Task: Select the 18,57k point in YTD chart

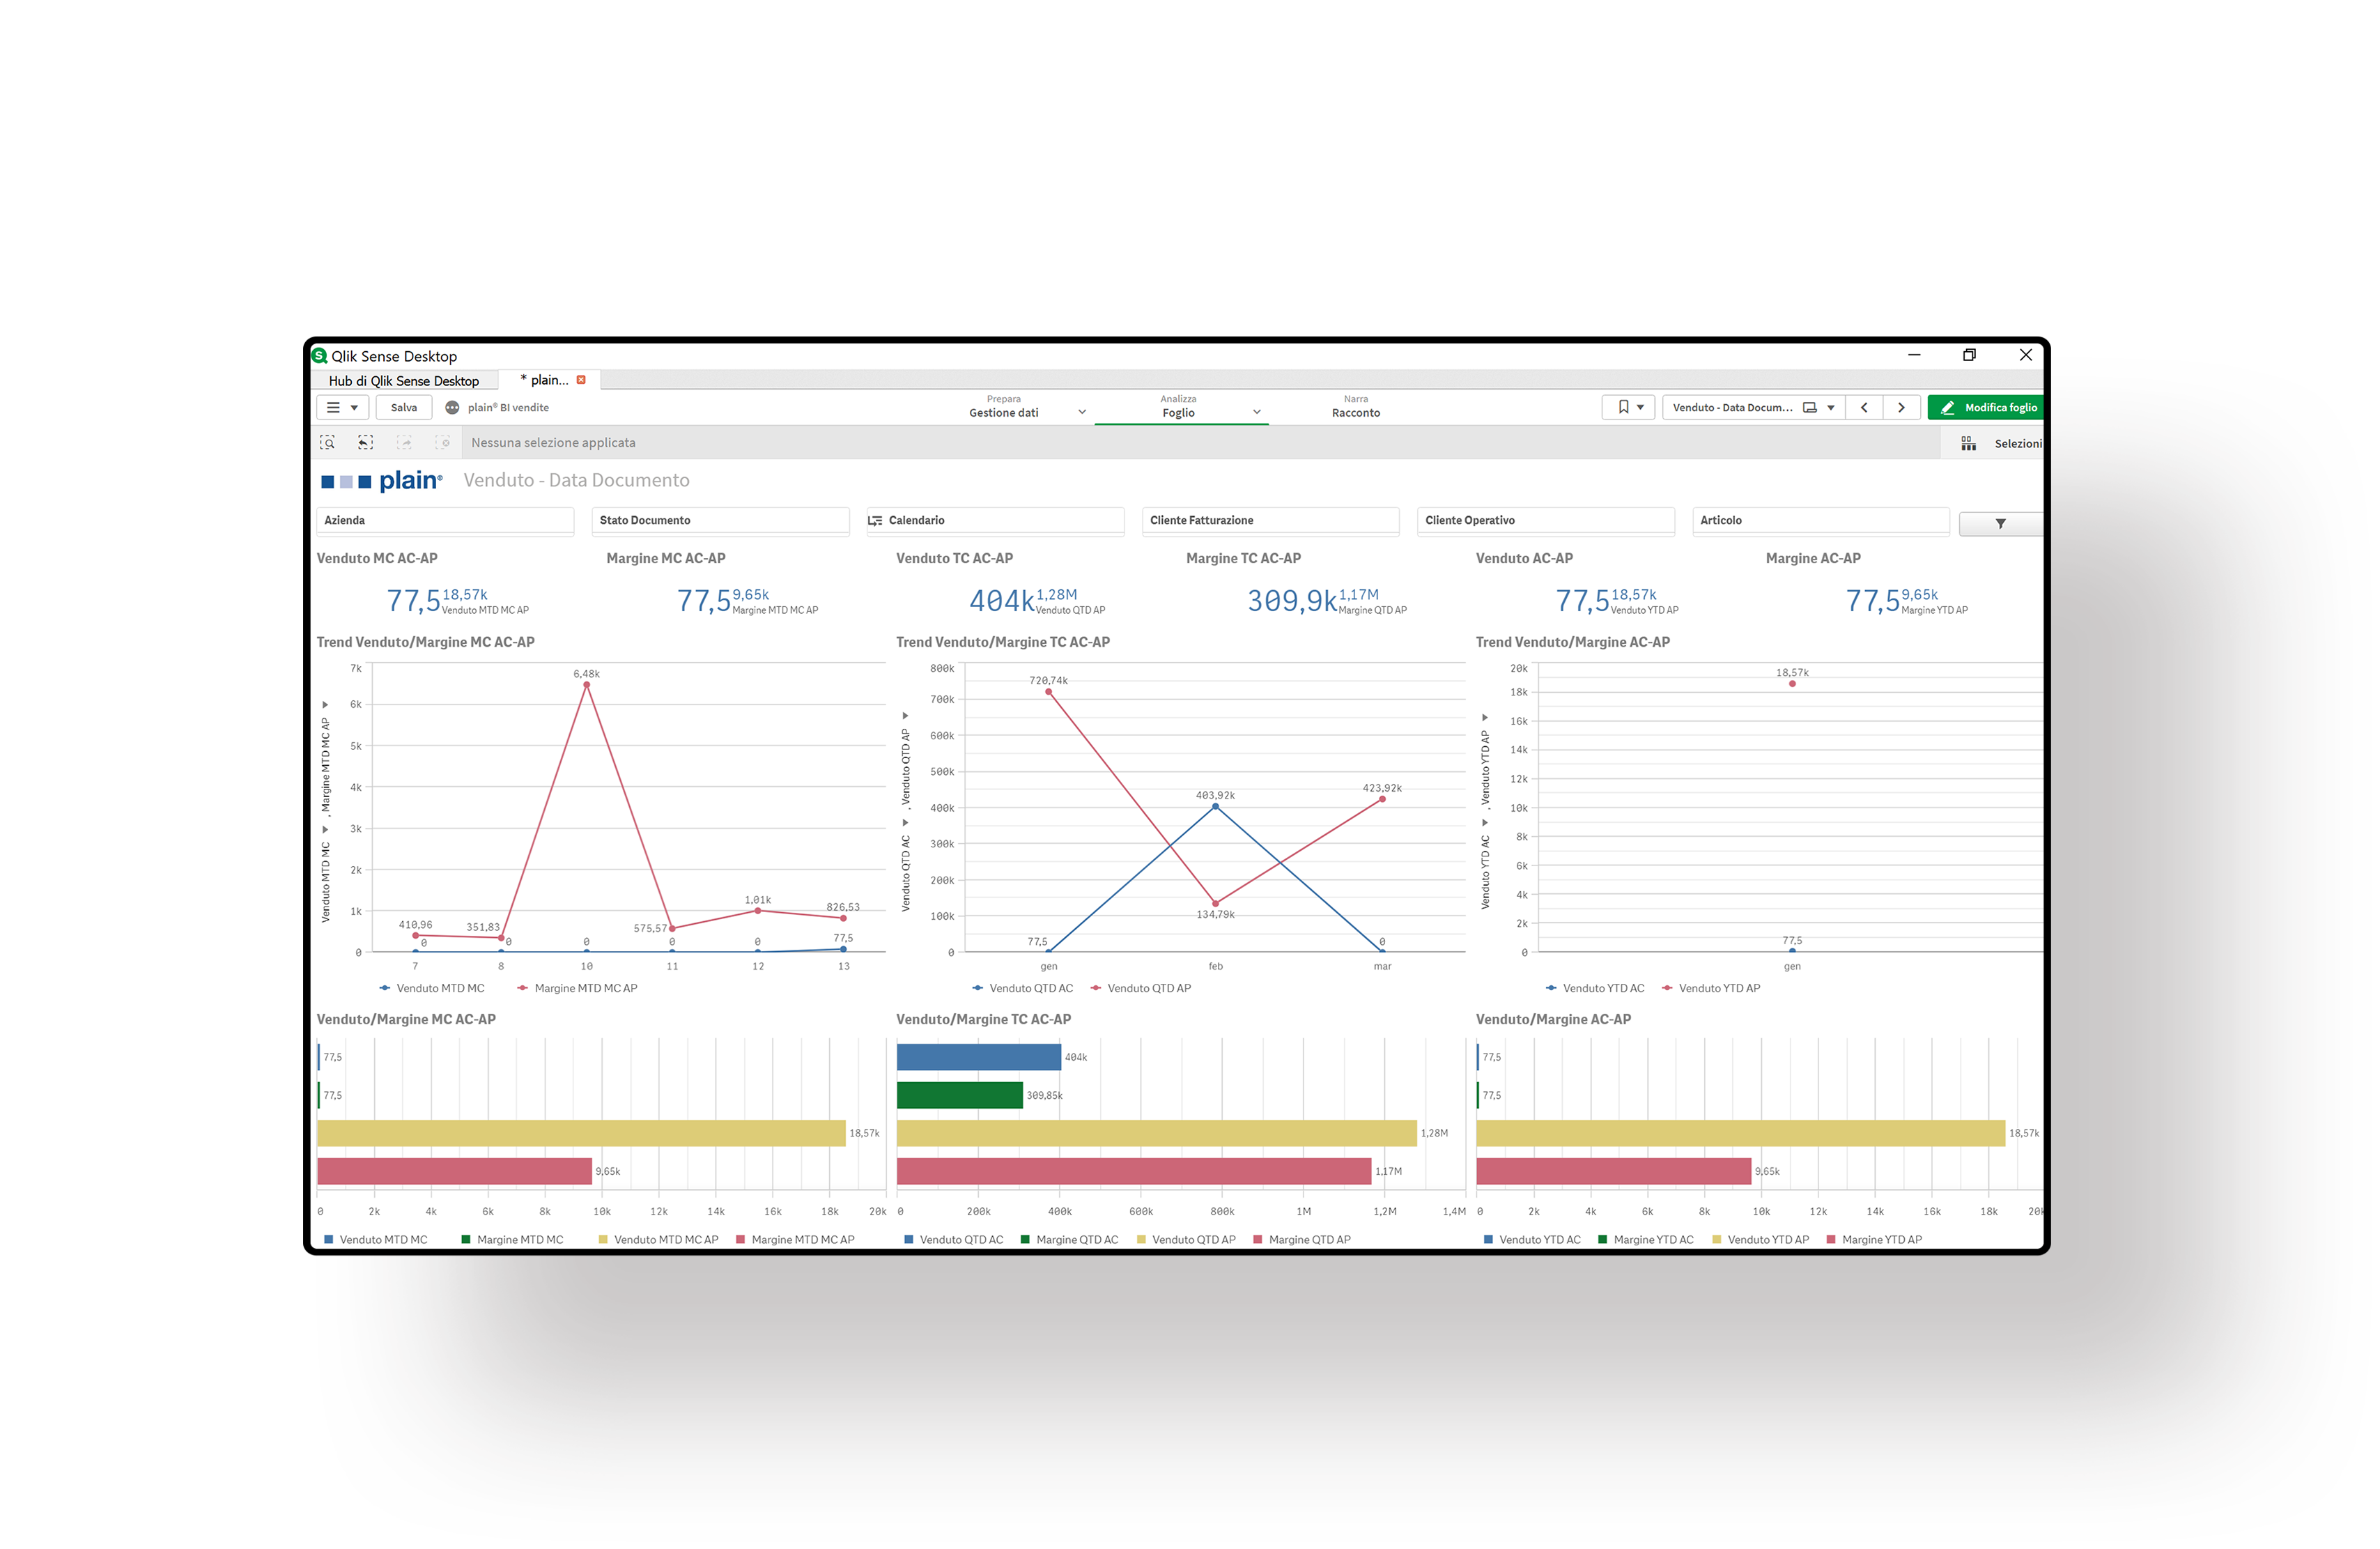Action: (x=1793, y=684)
